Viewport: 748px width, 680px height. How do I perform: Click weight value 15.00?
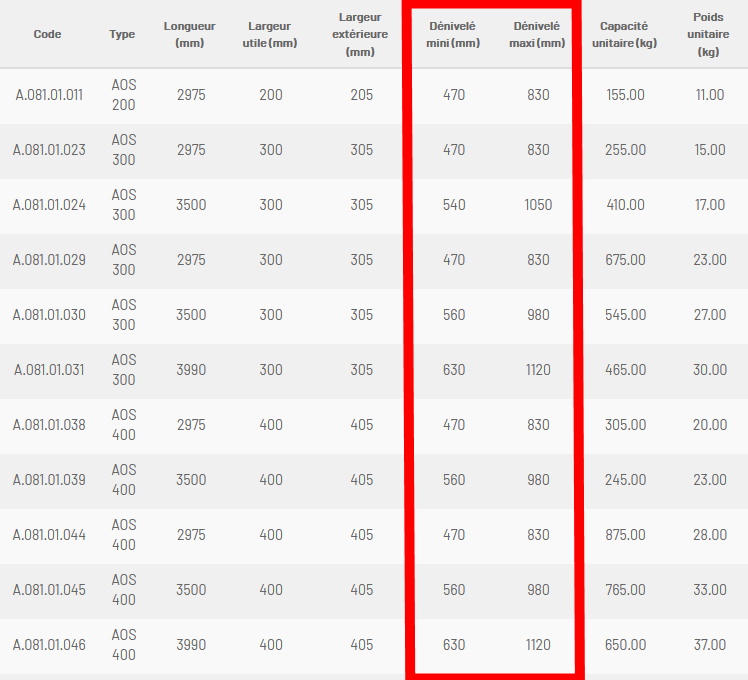[710, 150]
